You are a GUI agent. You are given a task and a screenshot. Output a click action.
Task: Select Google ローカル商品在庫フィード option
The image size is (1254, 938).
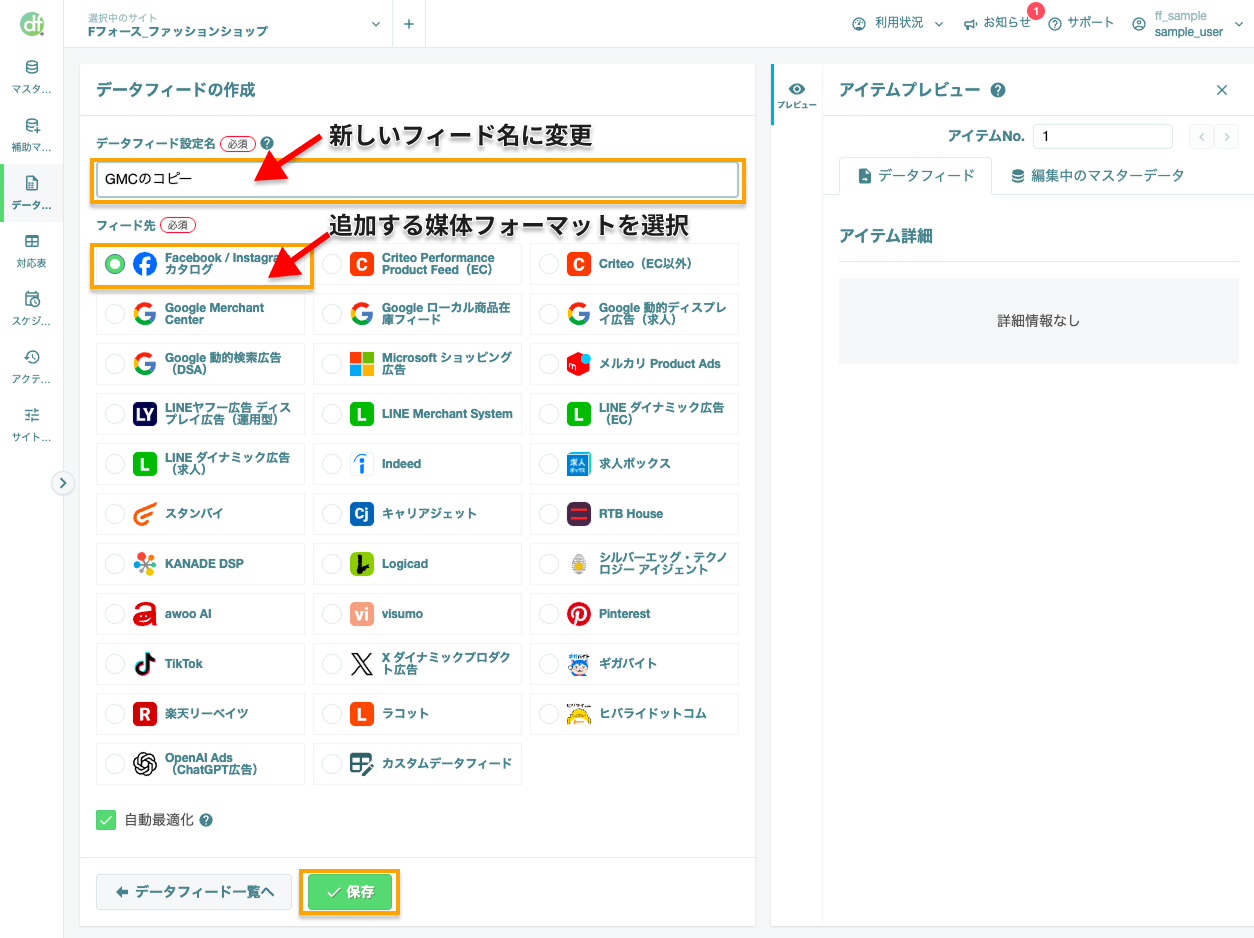point(418,314)
